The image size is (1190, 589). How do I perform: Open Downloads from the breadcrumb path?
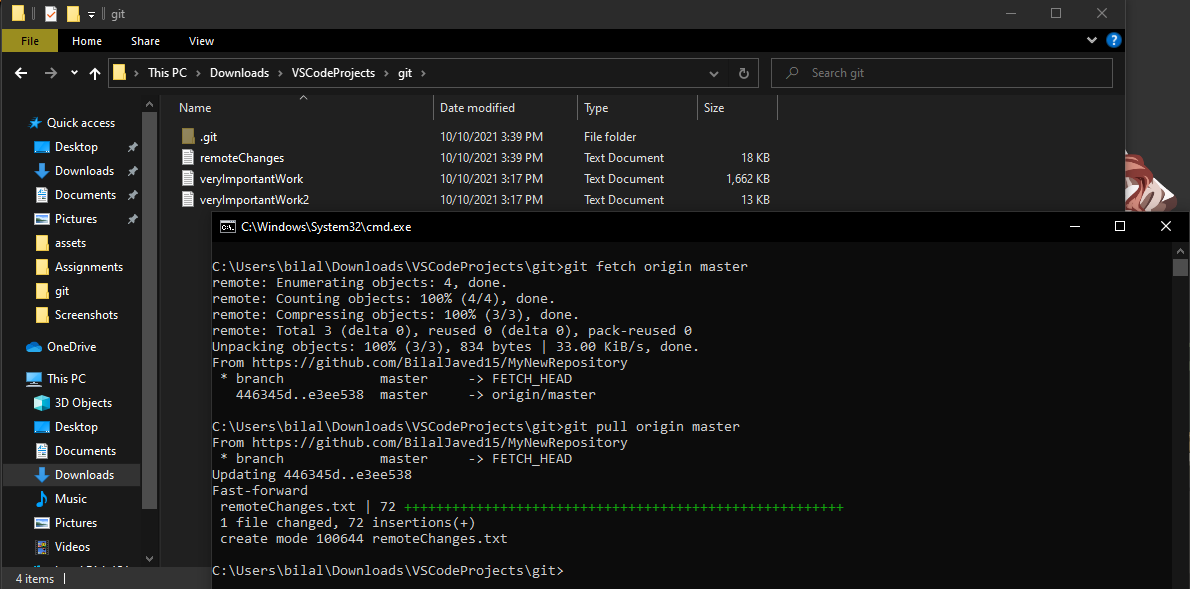point(240,72)
